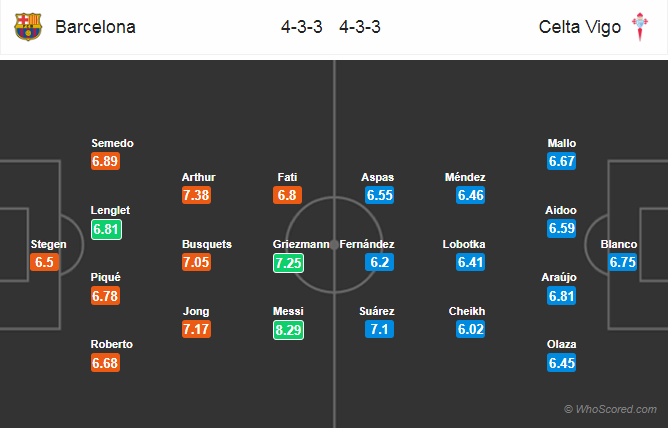Click Blanco's 6.75 goalkeeper rating badge
Viewport: 668px width, 428px height.
click(x=622, y=262)
